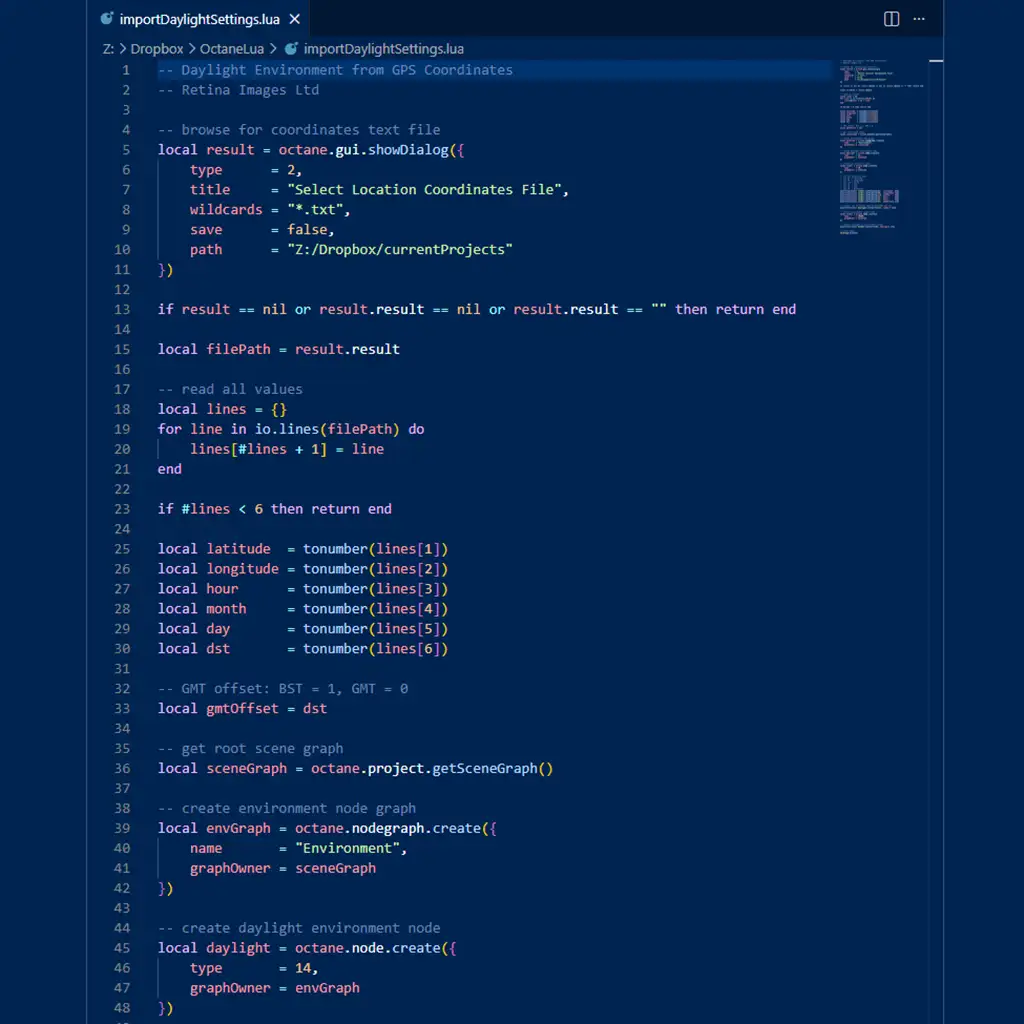Click 'month' variable on line 28
The width and height of the screenshot is (1024, 1024).
point(226,609)
